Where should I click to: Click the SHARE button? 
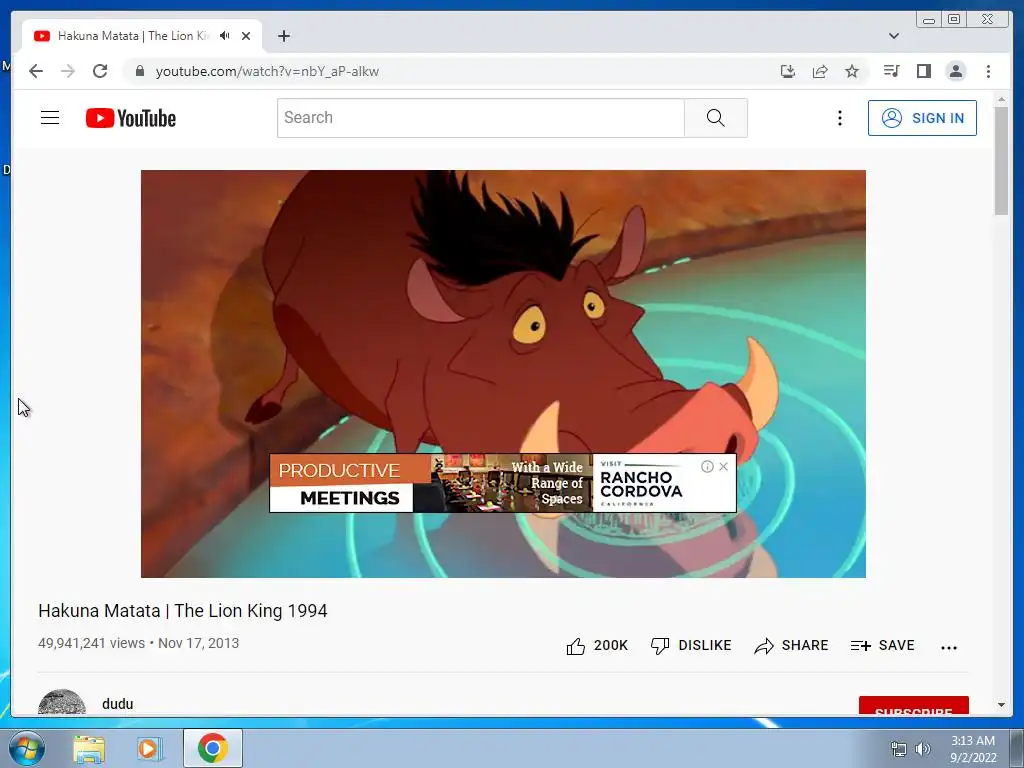tap(791, 646)
